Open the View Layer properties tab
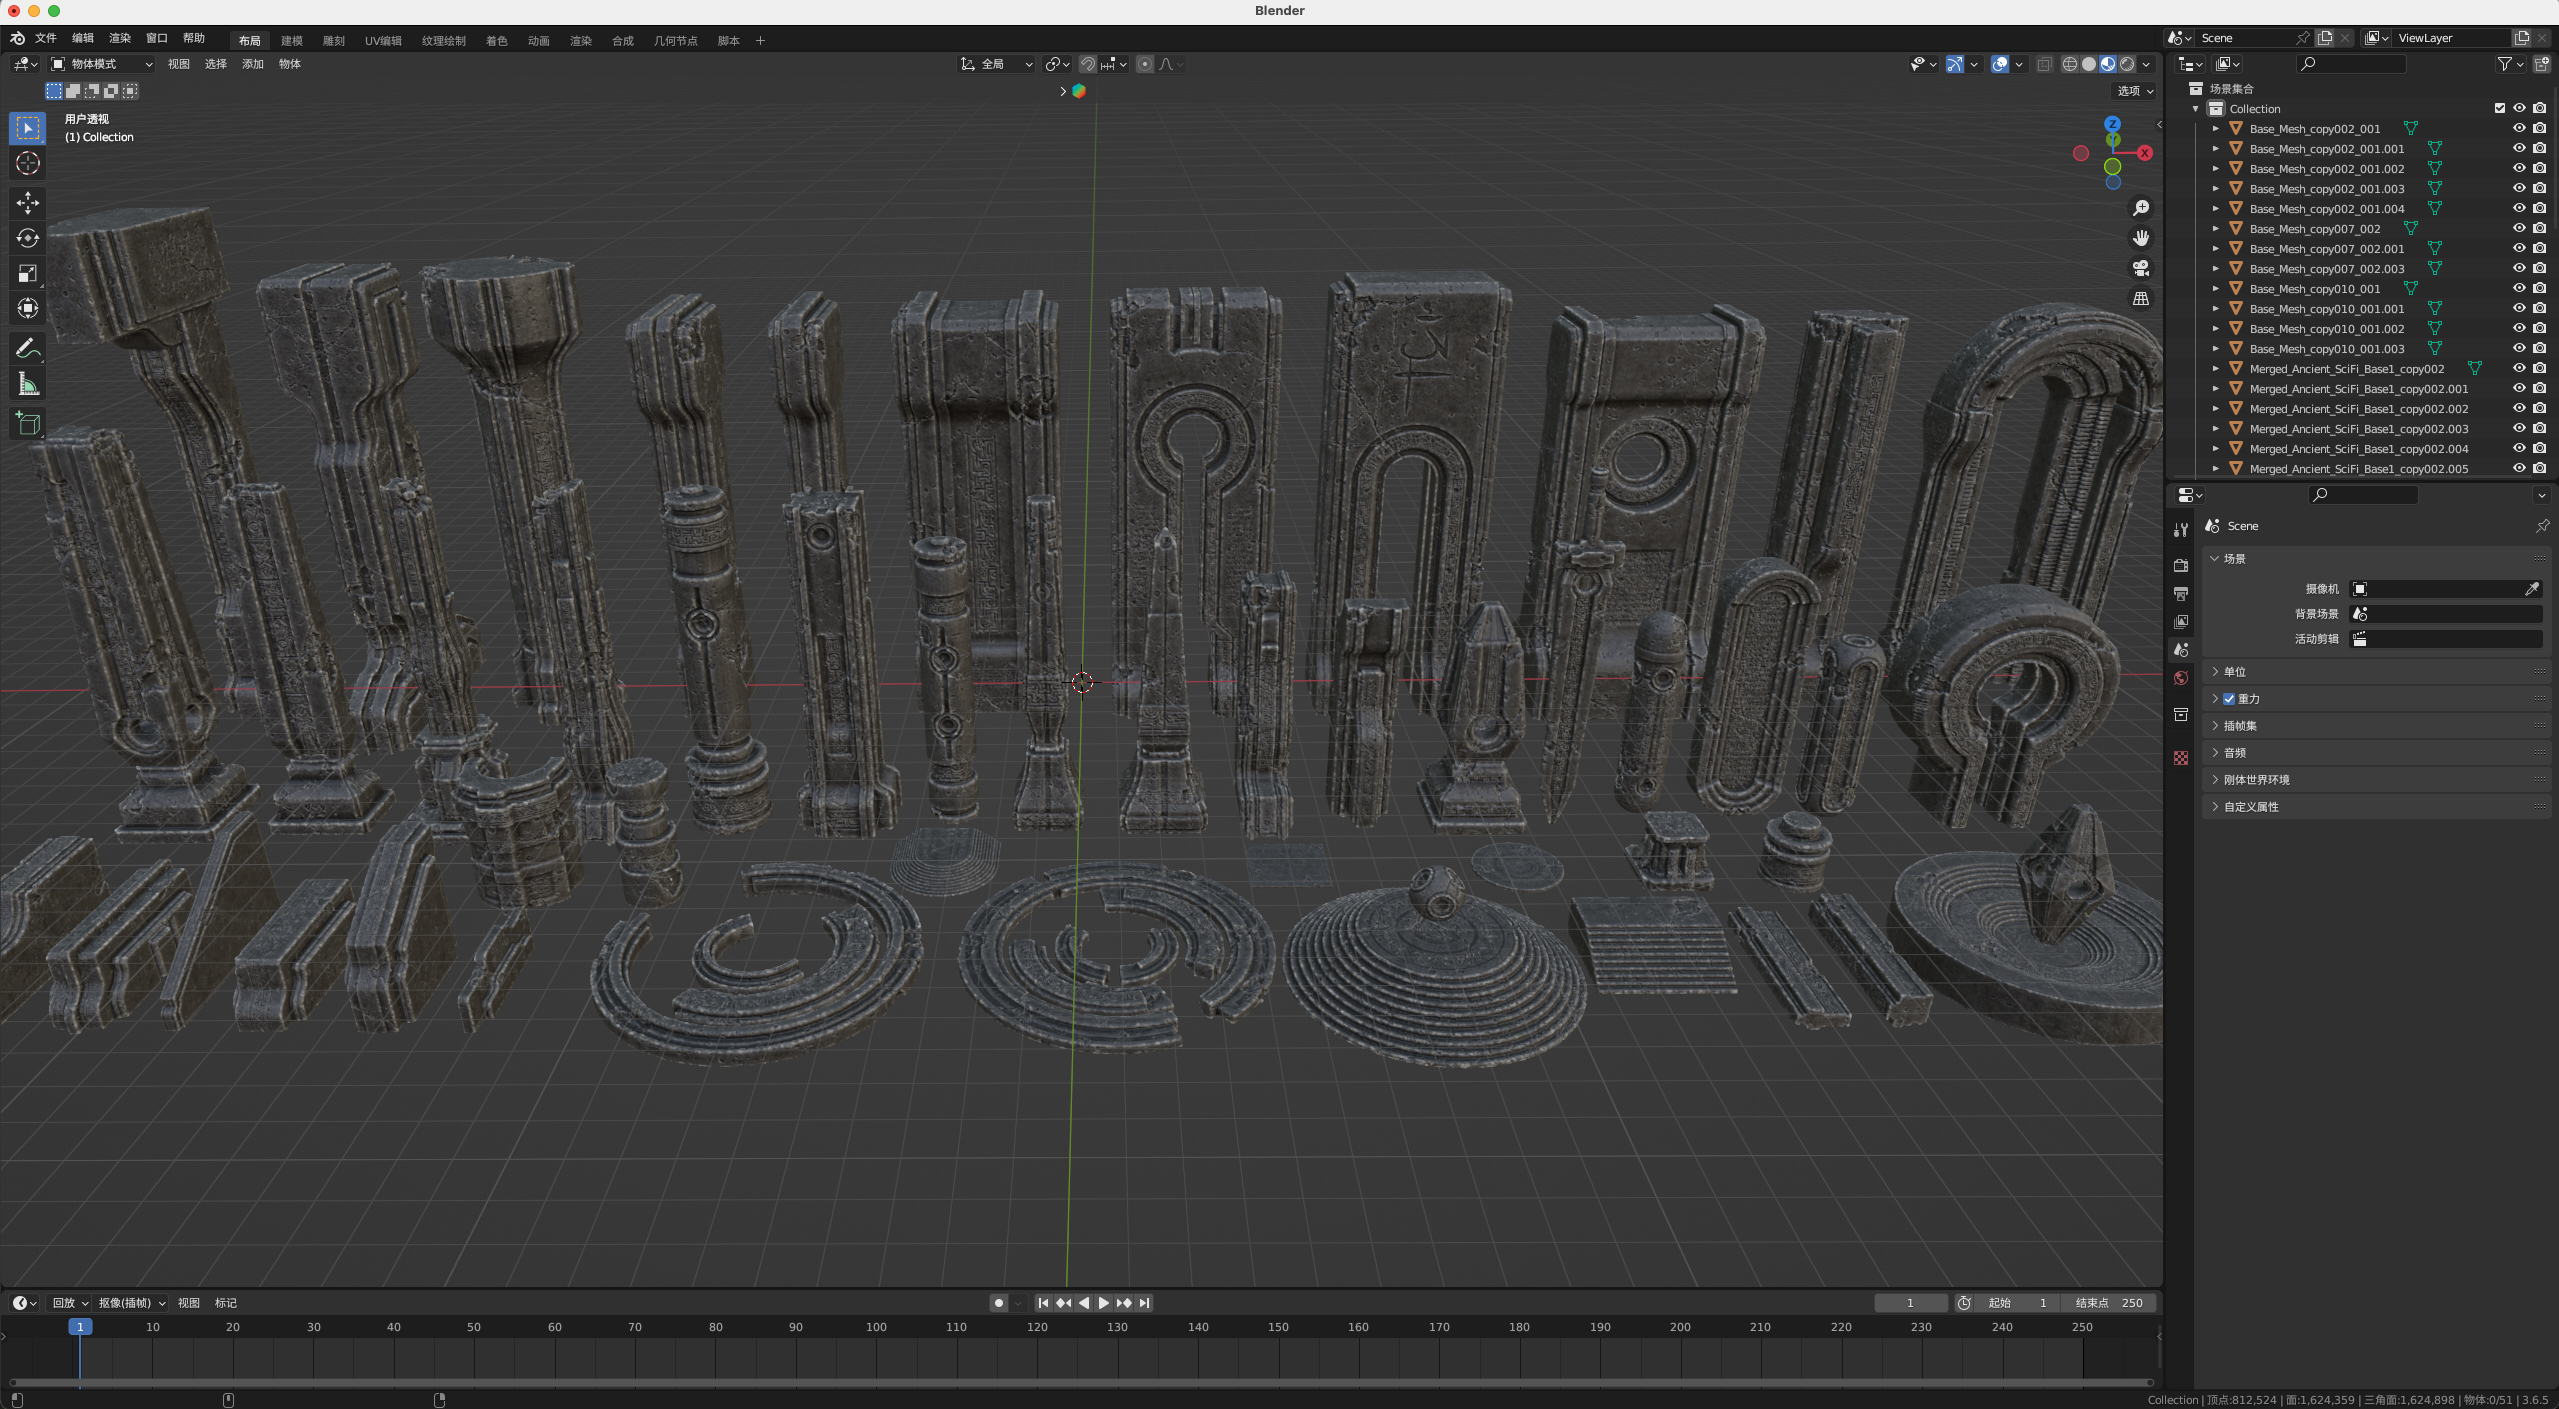The image size is (2559, 1409). coord(2181,621)
